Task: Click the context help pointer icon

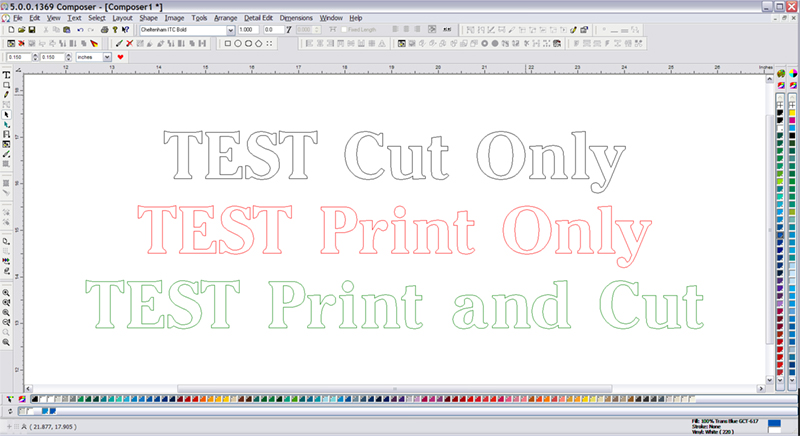Action: [126, 30]
